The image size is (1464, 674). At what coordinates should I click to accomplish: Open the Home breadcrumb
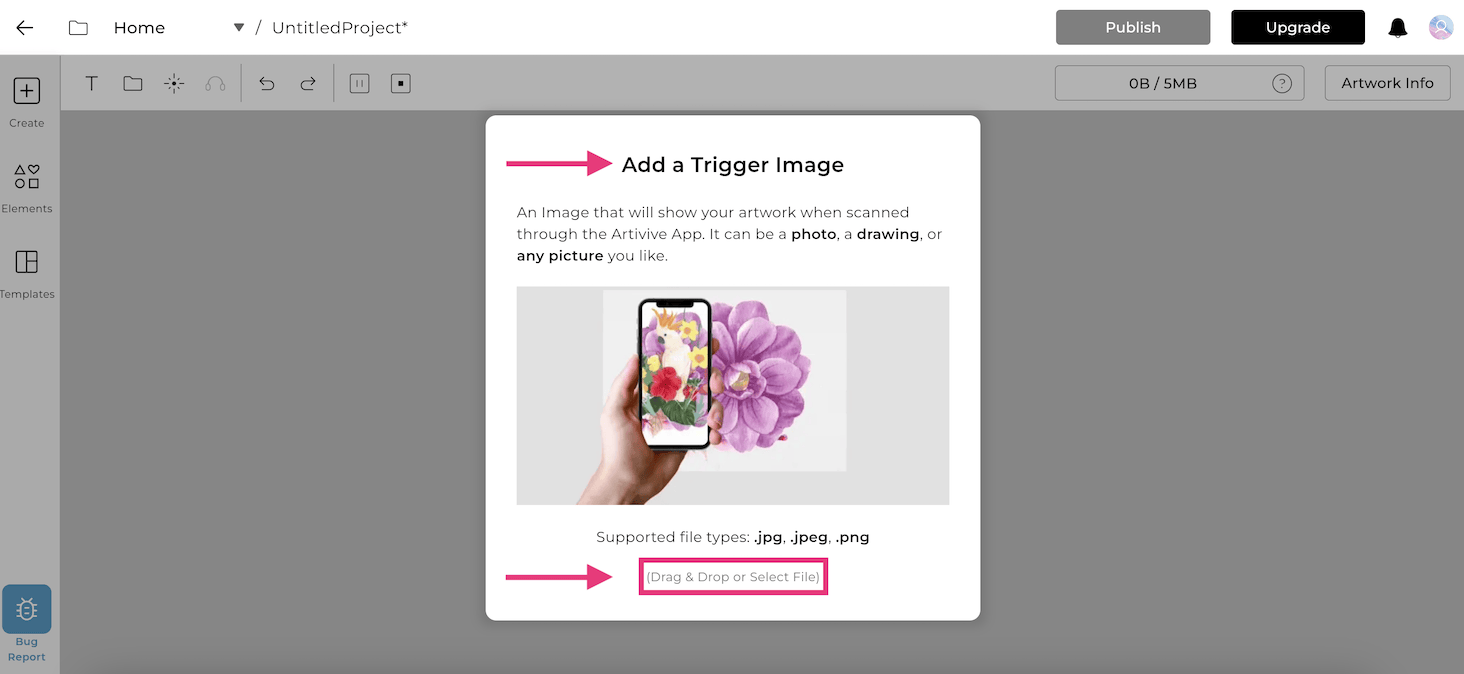[x=139, y=28]
